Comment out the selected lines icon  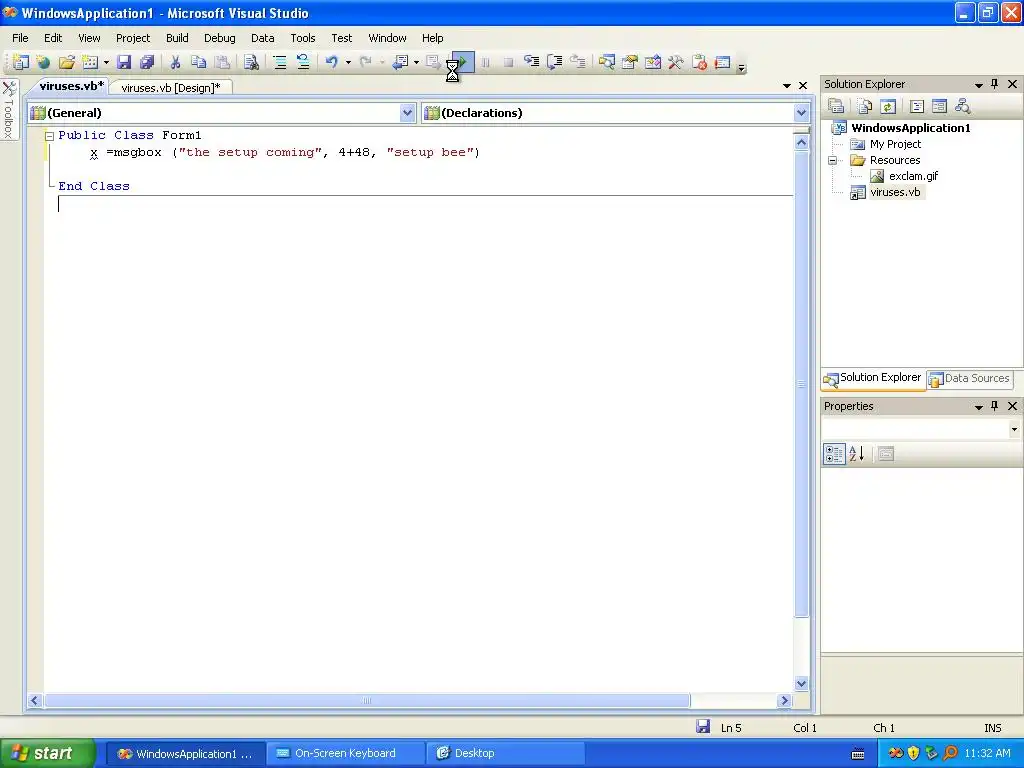pyautogui.click(x=280, y=62)
